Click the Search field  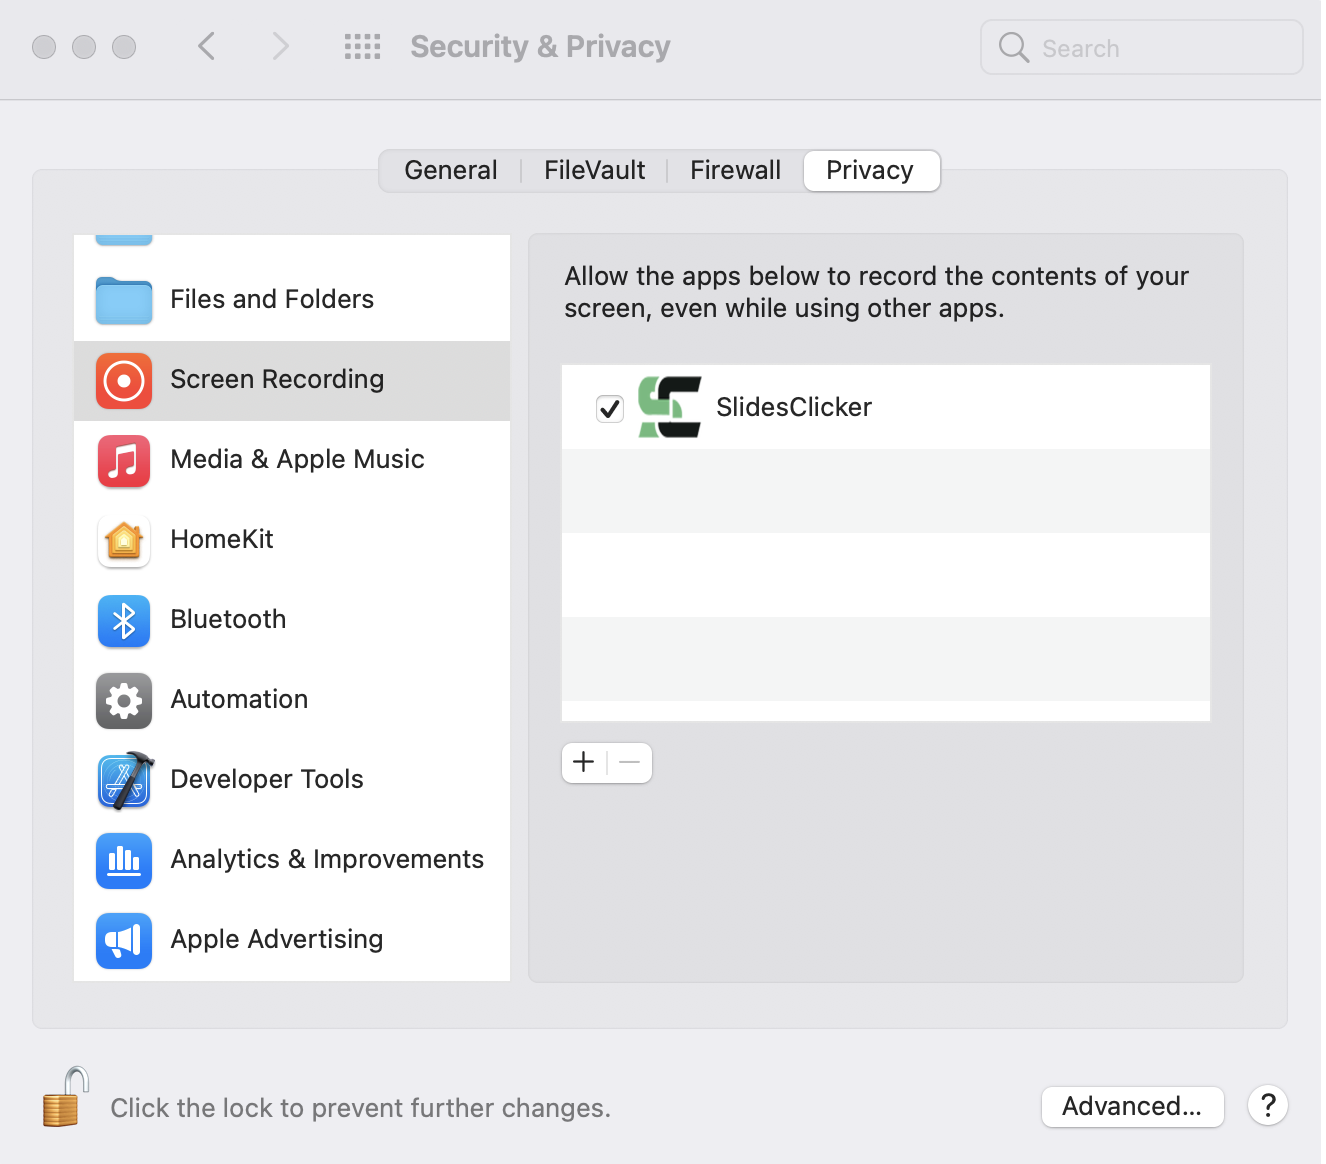[x=1142, y=48]
